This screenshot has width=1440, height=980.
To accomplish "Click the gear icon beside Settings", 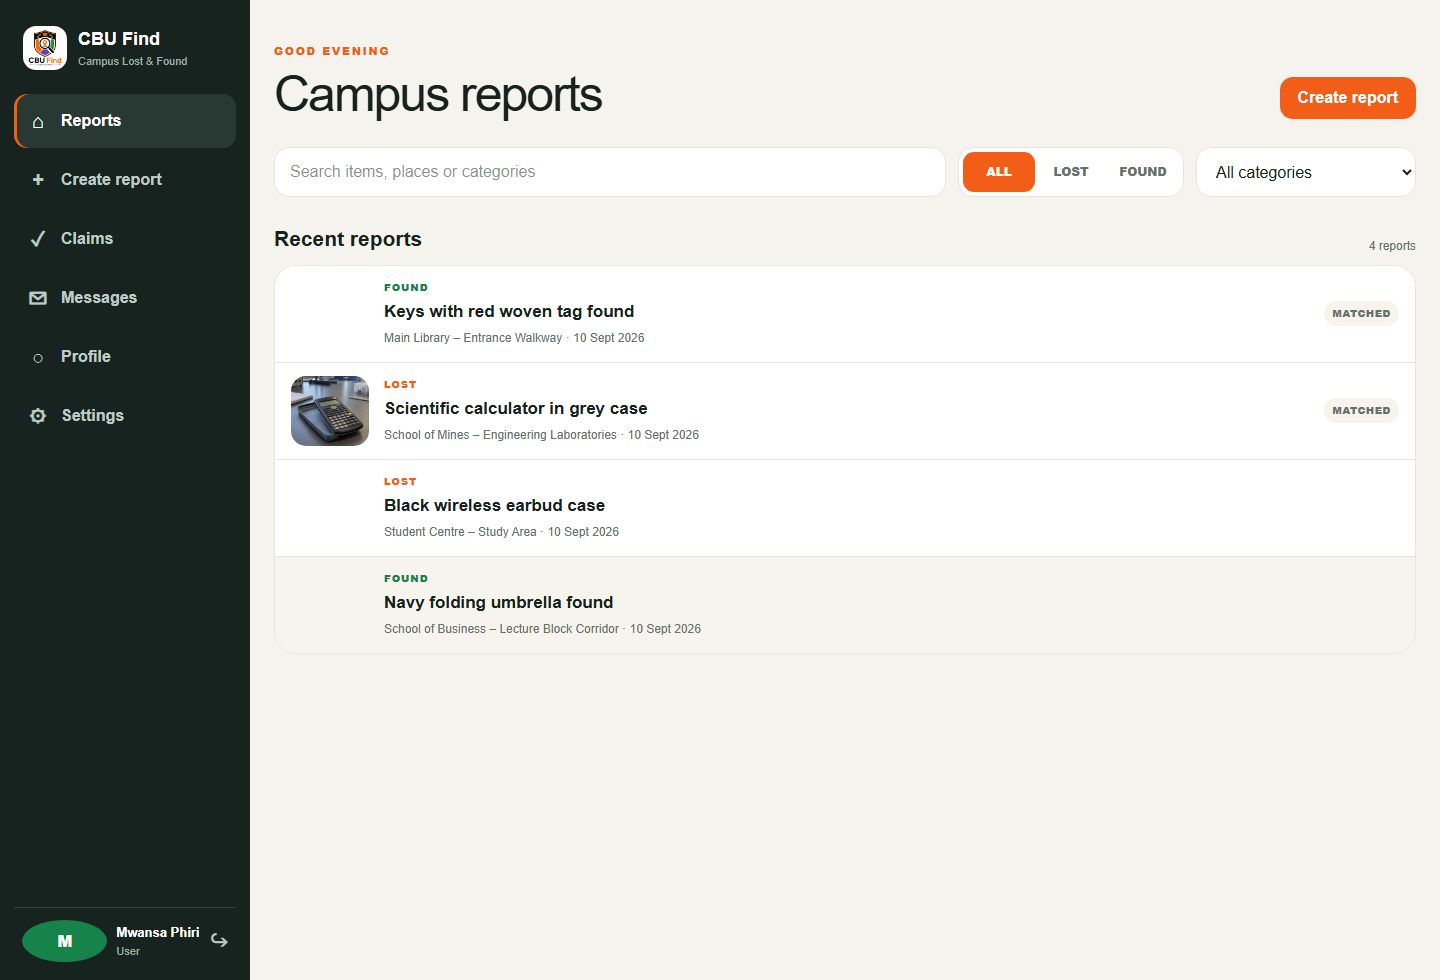I will coord(38,416).
